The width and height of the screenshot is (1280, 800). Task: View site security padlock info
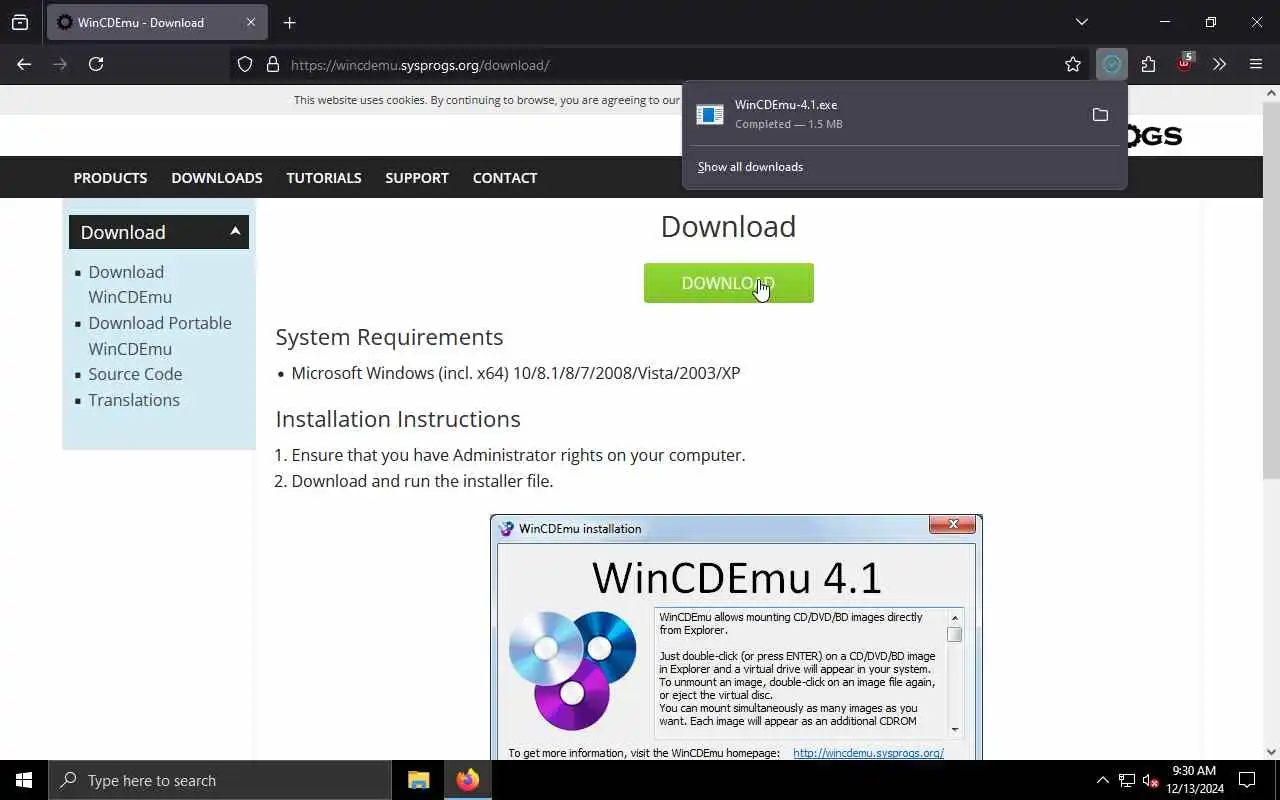[272, 64]
